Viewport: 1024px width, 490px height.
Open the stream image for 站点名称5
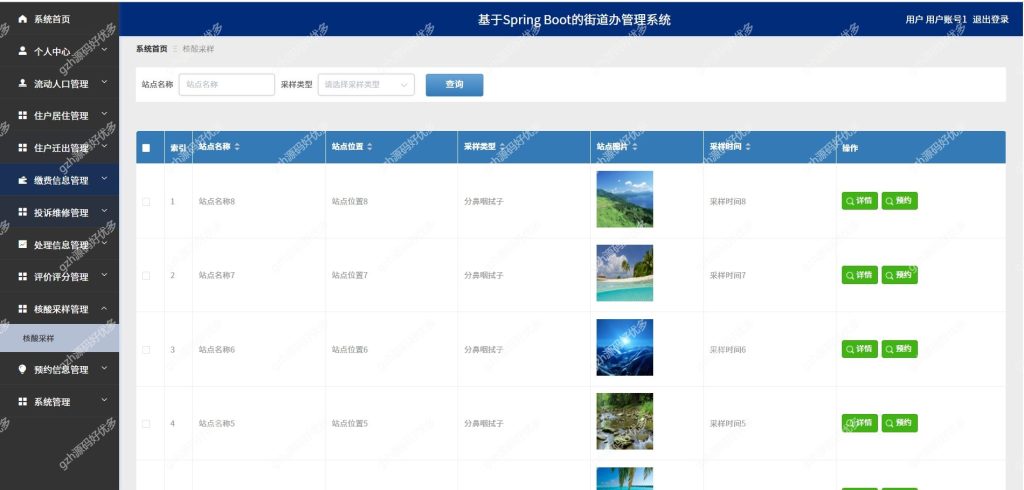point(624,421)
